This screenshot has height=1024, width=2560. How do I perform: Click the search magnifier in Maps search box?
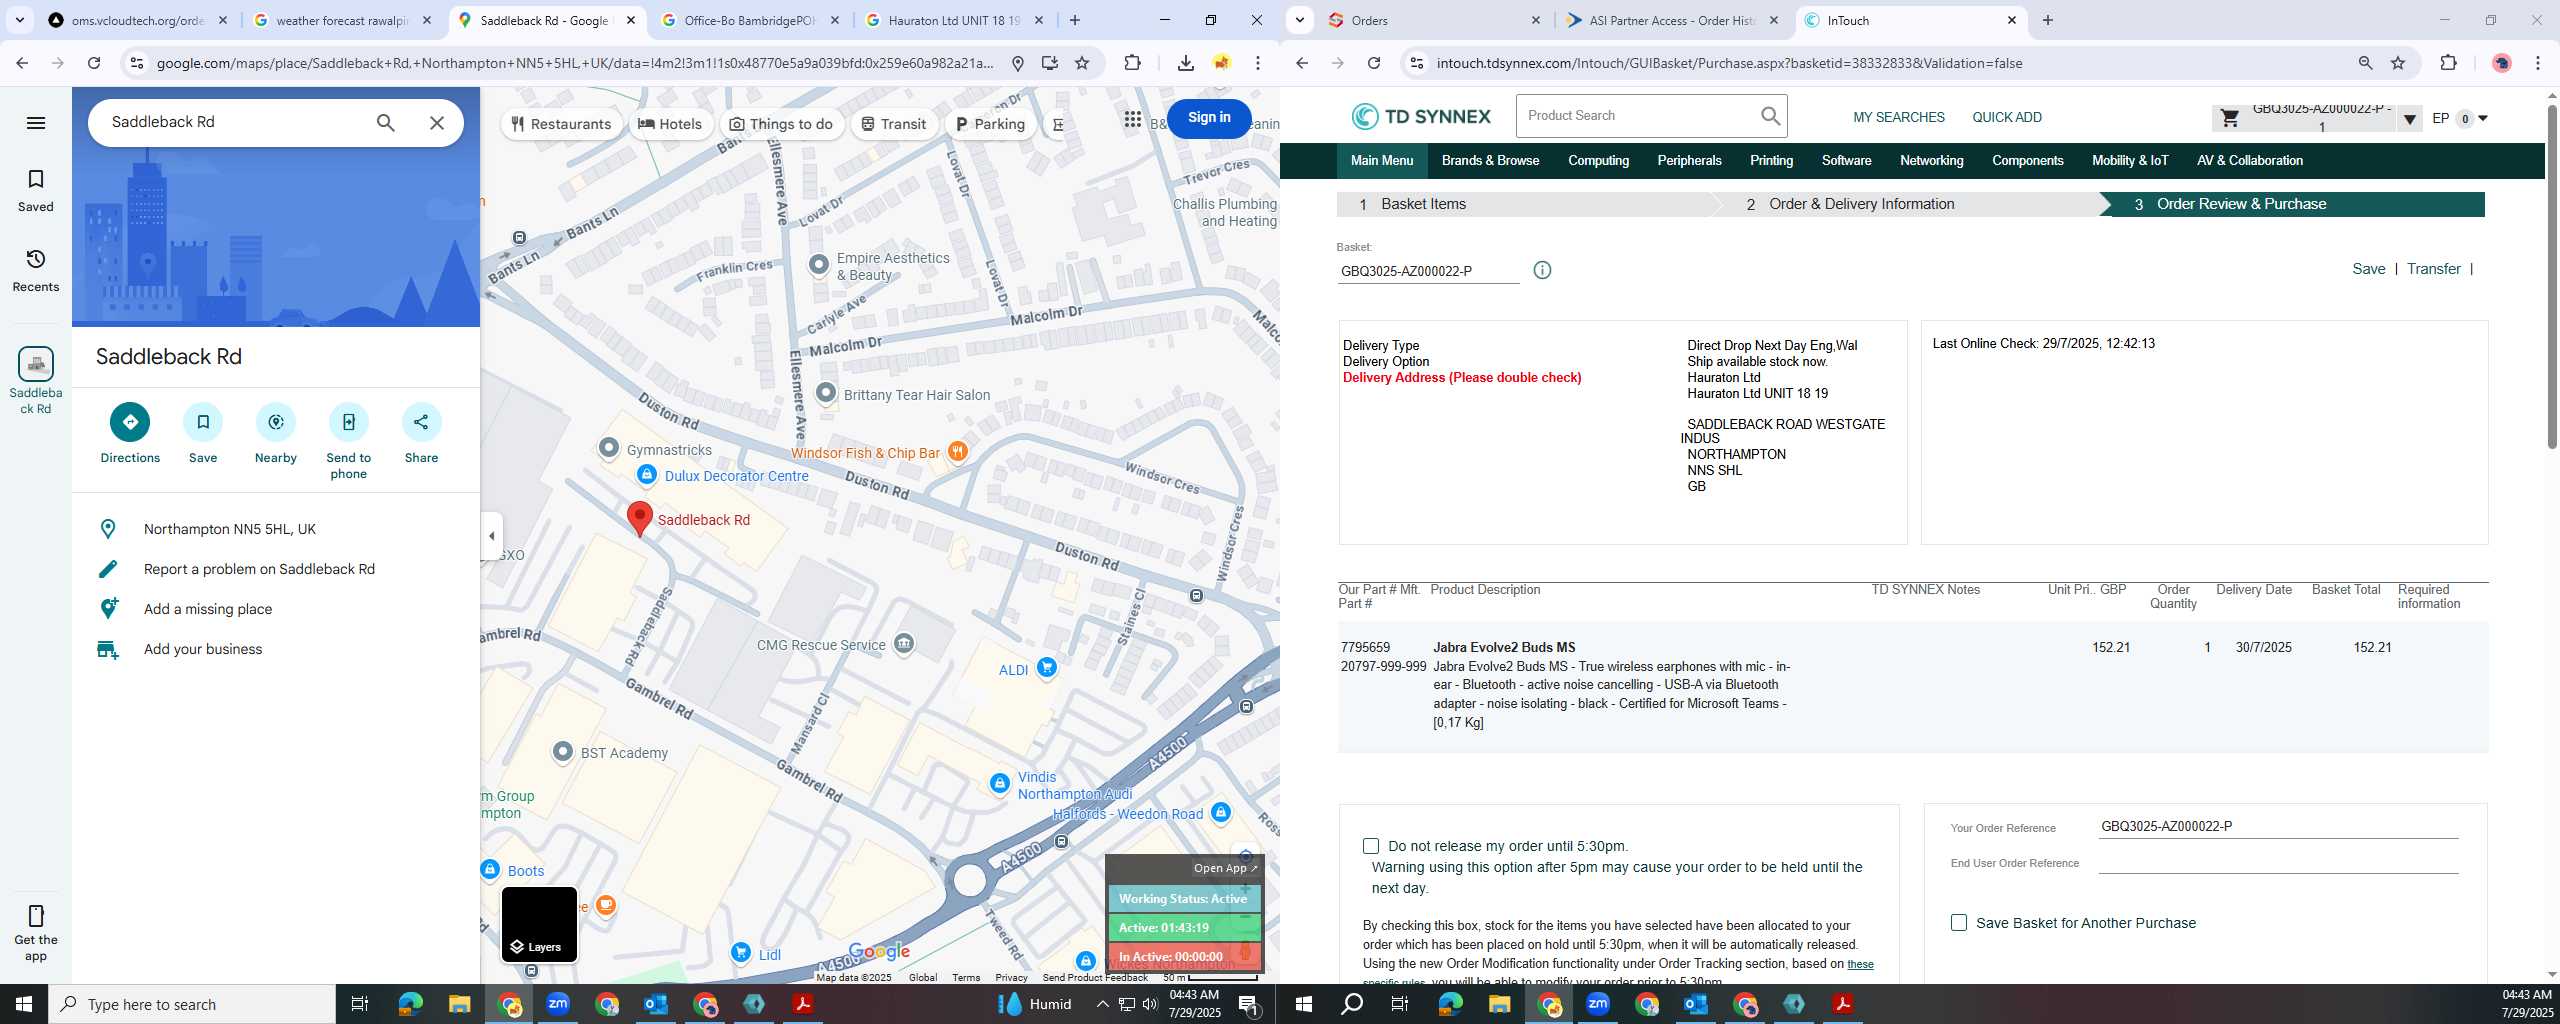[385, 122]
